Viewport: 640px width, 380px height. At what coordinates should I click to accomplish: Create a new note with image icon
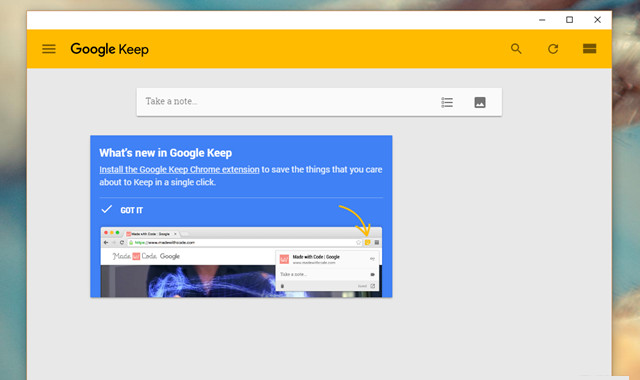480,102
